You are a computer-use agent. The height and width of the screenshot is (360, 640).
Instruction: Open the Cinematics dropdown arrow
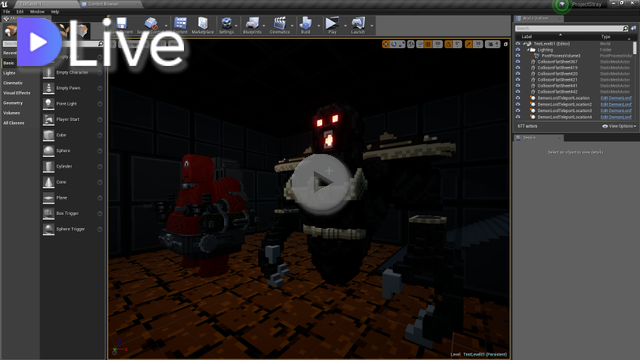point(292,26)
